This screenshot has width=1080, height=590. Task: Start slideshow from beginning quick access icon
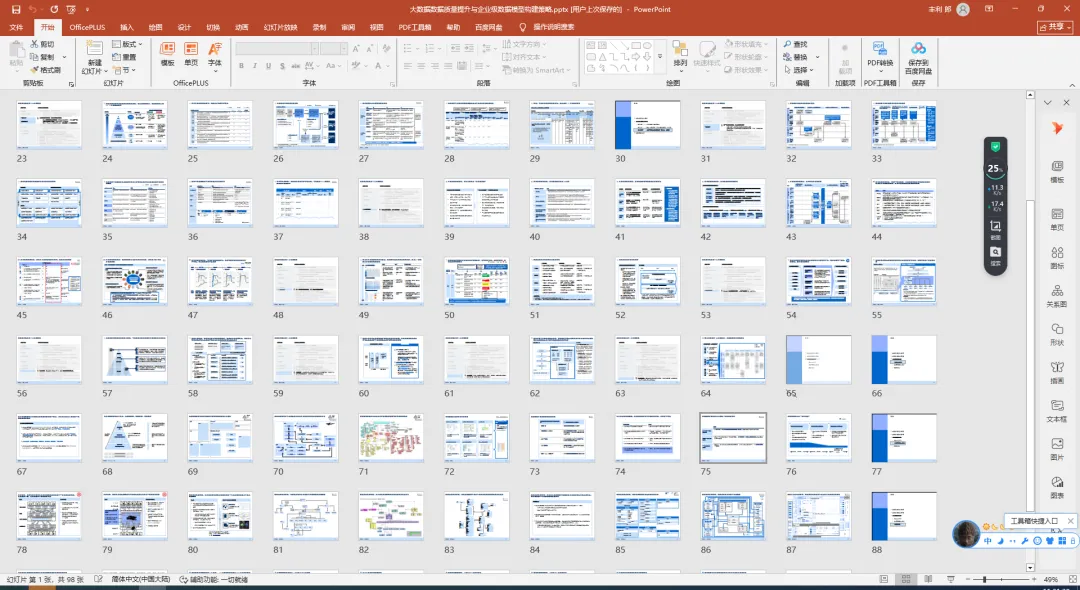pos(71,10)
